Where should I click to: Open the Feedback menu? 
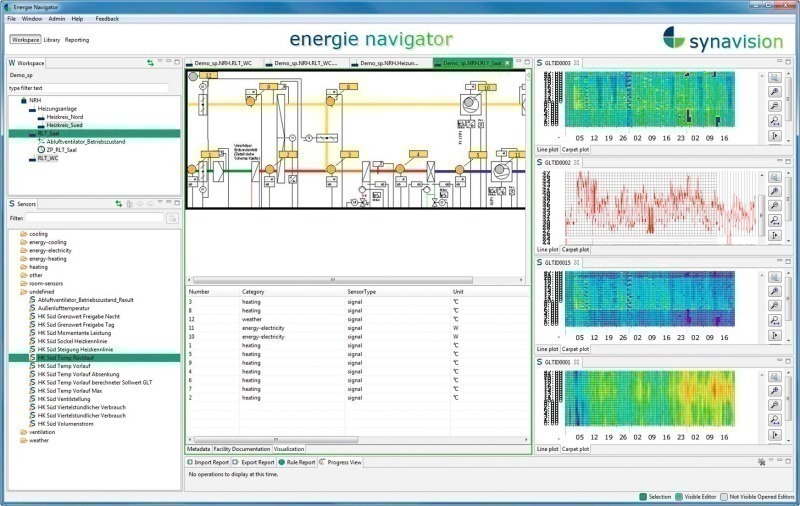pyautogui.click(x=107, y=18)
